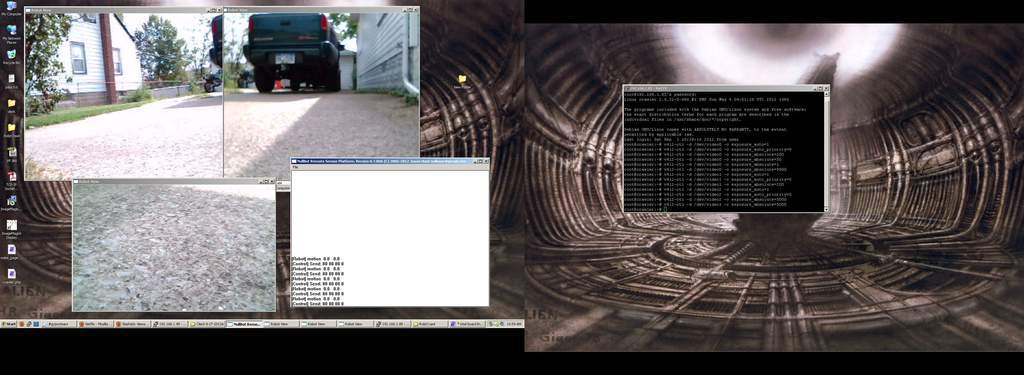Open the File menu in NullBot window

tap(295, 168)
